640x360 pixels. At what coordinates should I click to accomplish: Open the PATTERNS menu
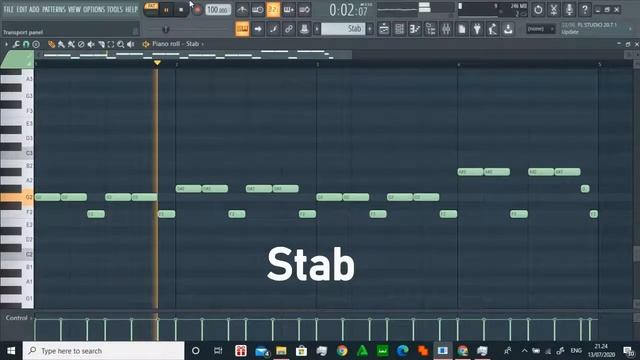[x=54, y=9]
